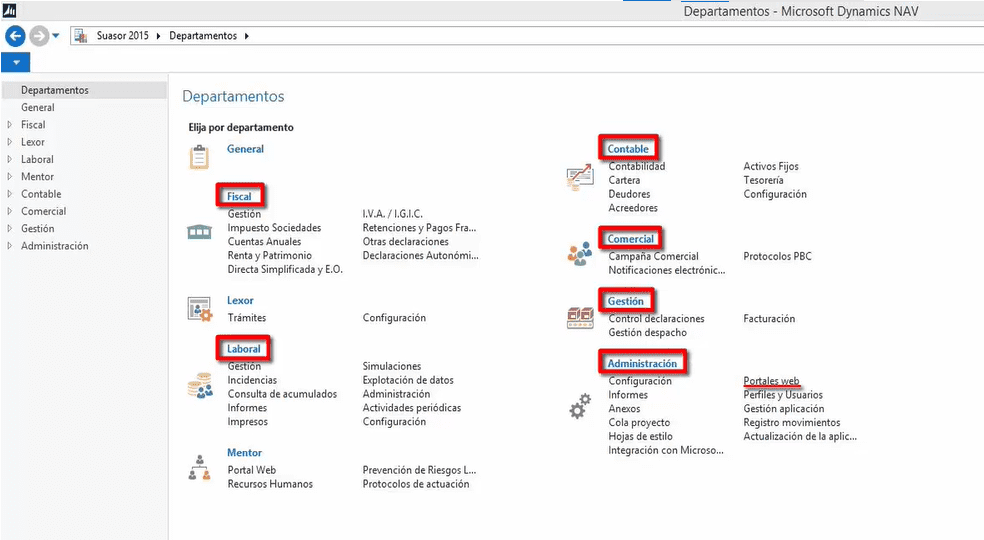The image size is (984, 540).
Task: Open Portal Web under Mentor
Action: pyautogui.click(x=252, y=470)
